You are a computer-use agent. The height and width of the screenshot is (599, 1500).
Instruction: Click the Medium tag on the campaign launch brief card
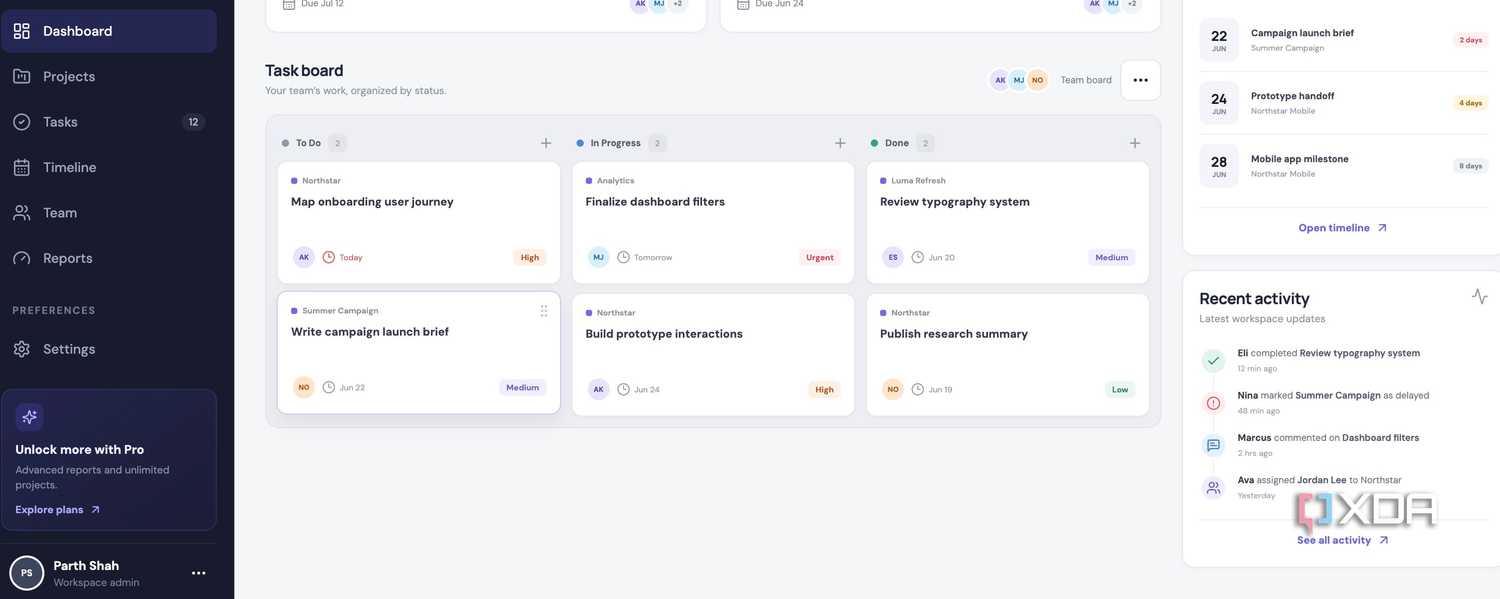[x=523, y=387]
